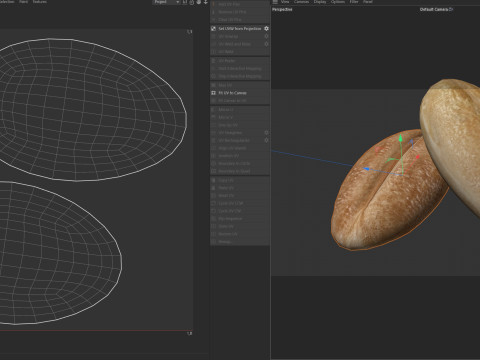The width and height of the screenshot is (480, 360).
Task: Select the UV Relax command
Action: tap(226, 52)
